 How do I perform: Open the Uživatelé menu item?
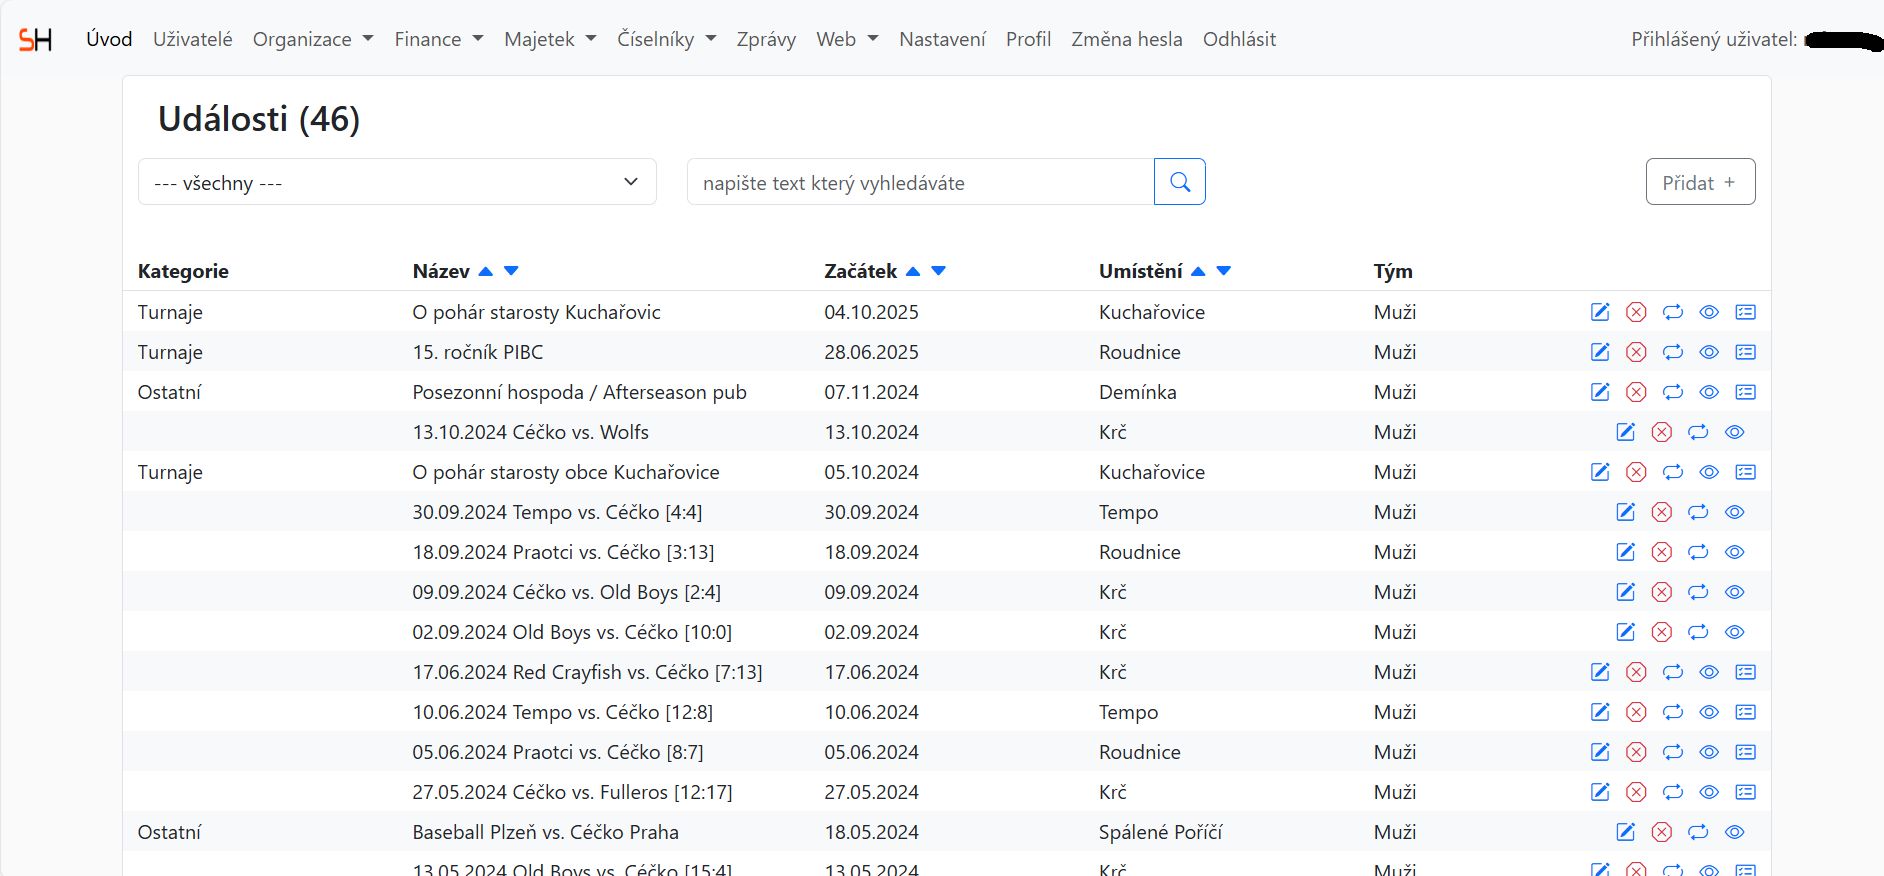192,39
